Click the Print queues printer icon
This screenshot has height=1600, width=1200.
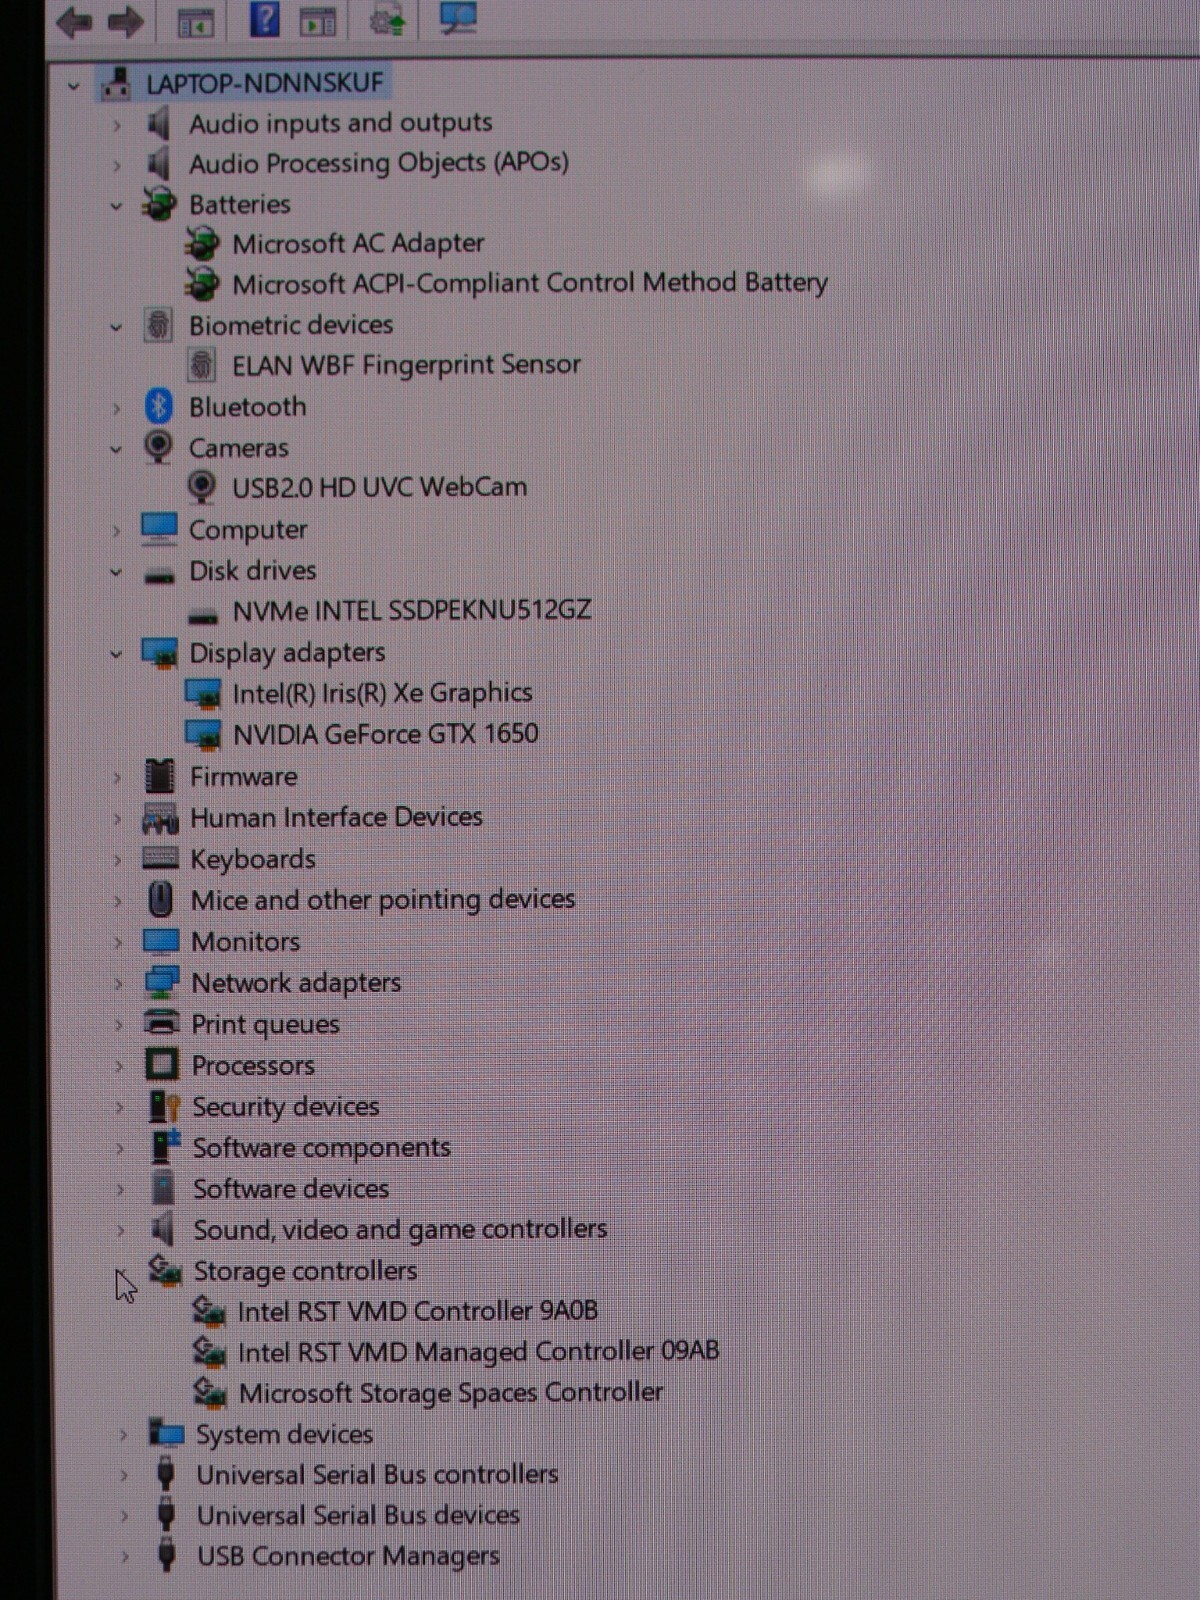(x=161, y=1022)
